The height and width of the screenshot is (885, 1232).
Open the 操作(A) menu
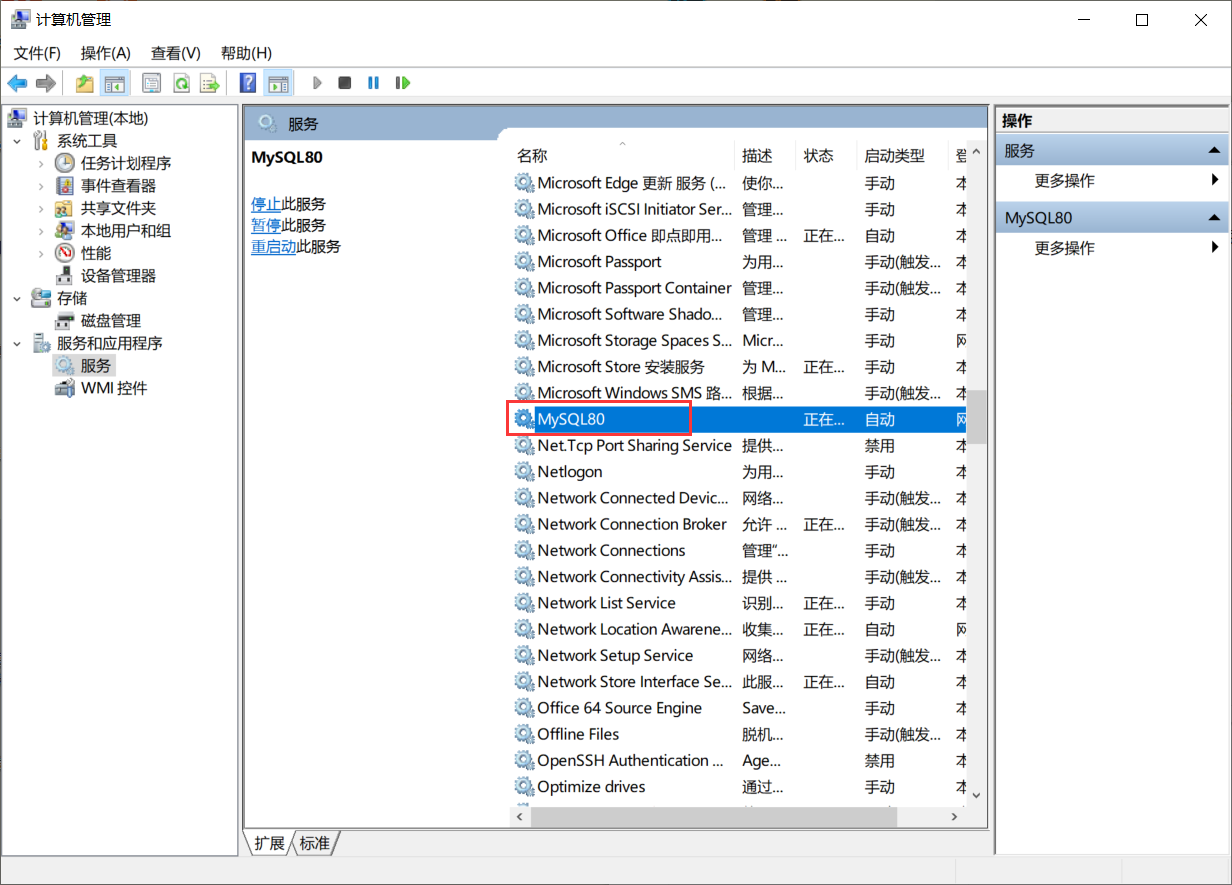pos(106,53)
